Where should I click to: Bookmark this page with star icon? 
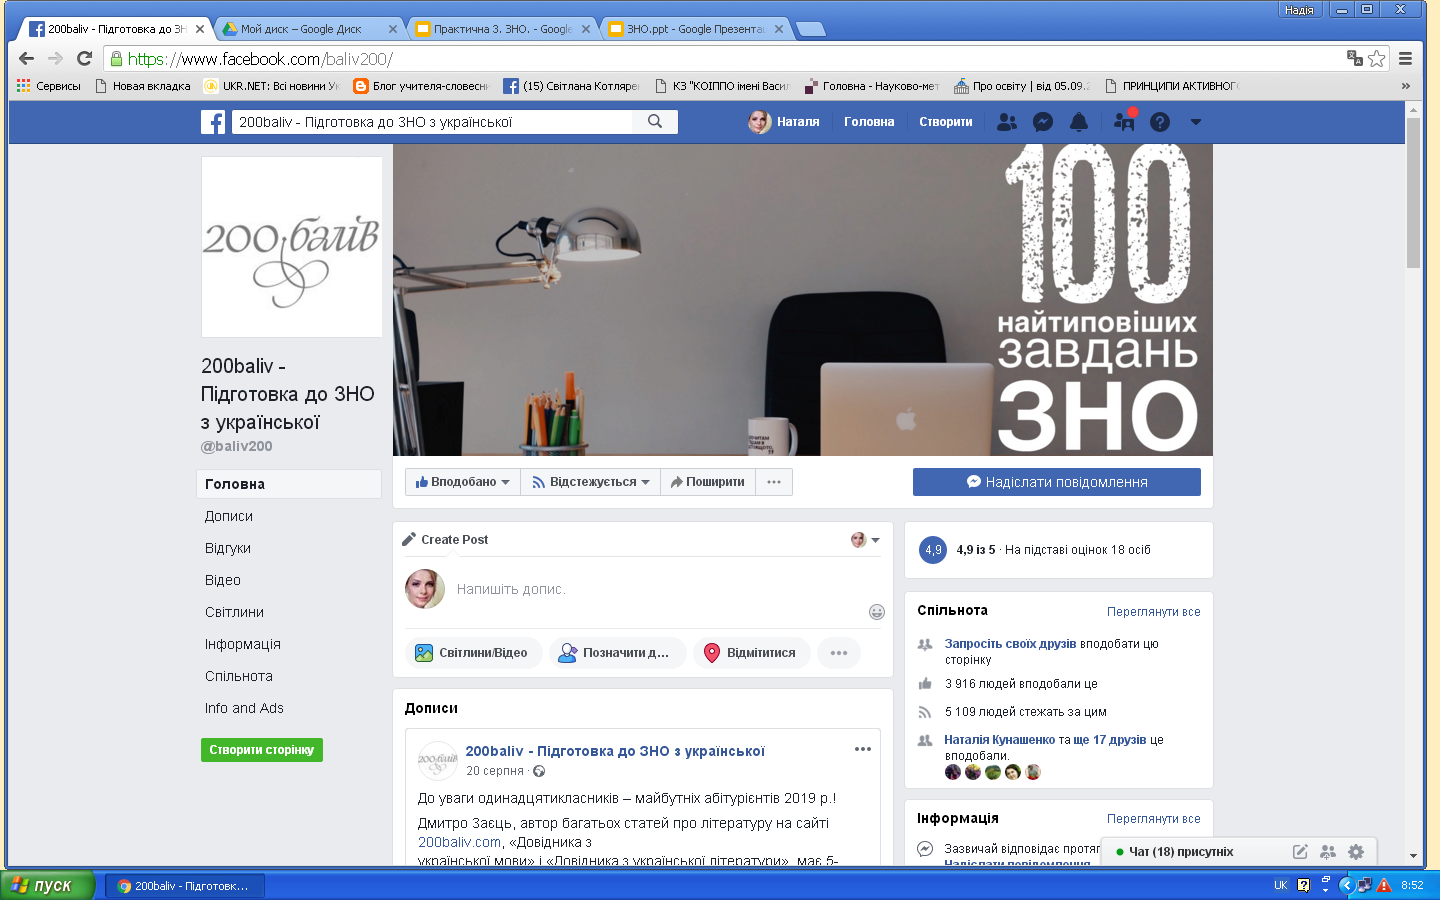click(x=1377, y=59)
